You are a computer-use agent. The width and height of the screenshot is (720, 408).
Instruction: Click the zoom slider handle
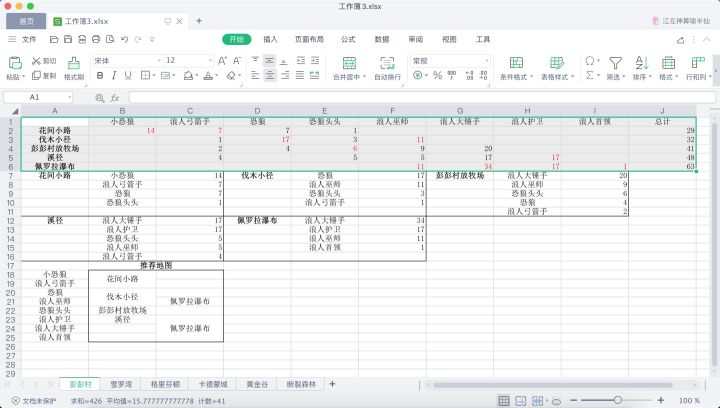(618, 401)
